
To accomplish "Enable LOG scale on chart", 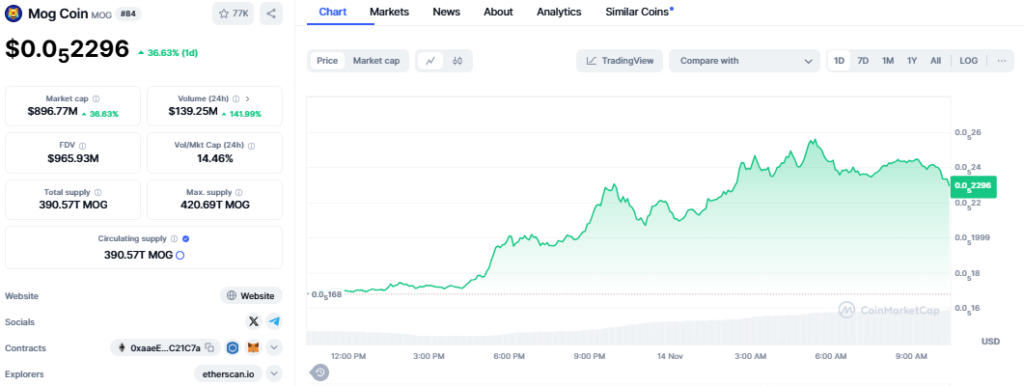I will [968, 61].
